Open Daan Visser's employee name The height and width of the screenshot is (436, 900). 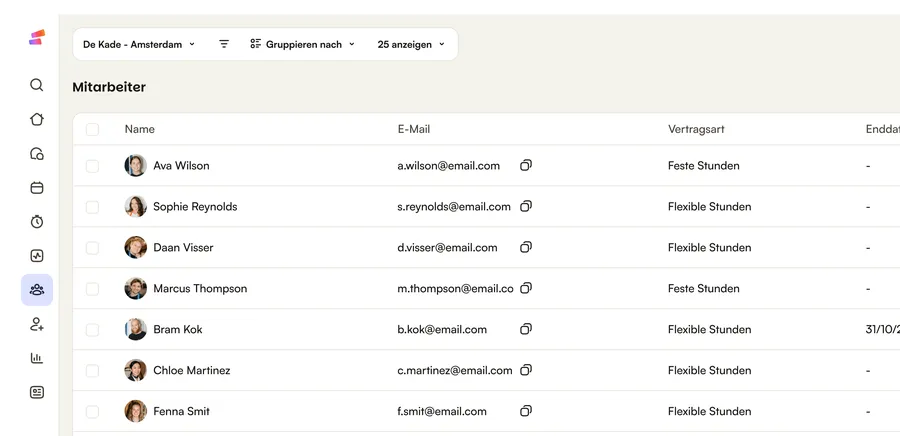pyautogui.click(x=183, y=247)
